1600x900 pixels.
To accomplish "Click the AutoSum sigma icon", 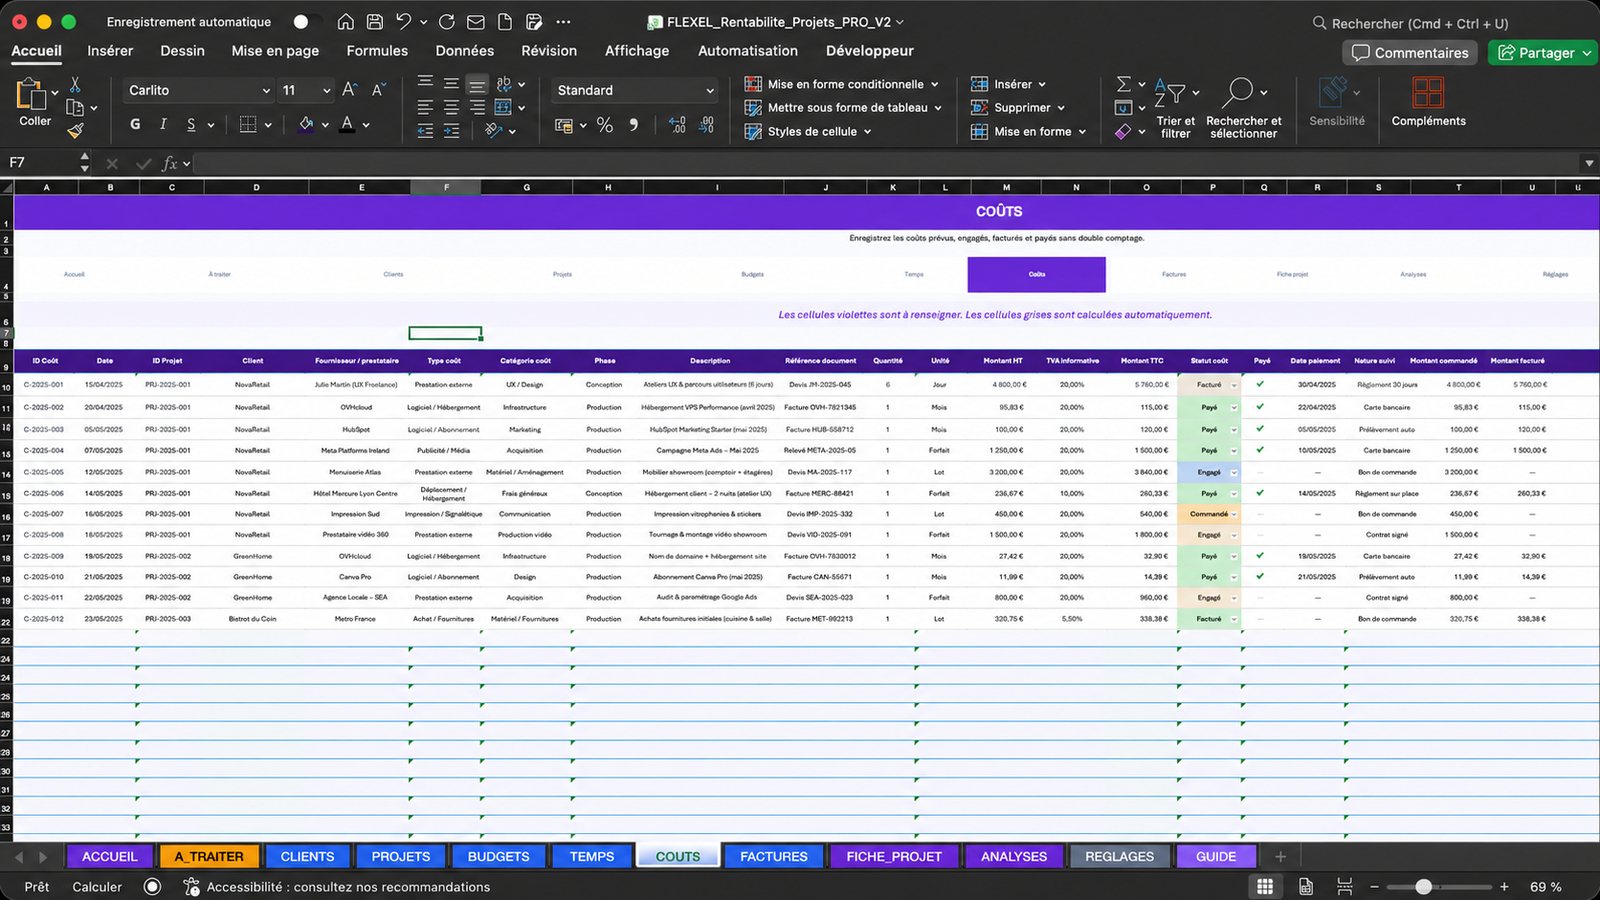I will pos(1124,84).
